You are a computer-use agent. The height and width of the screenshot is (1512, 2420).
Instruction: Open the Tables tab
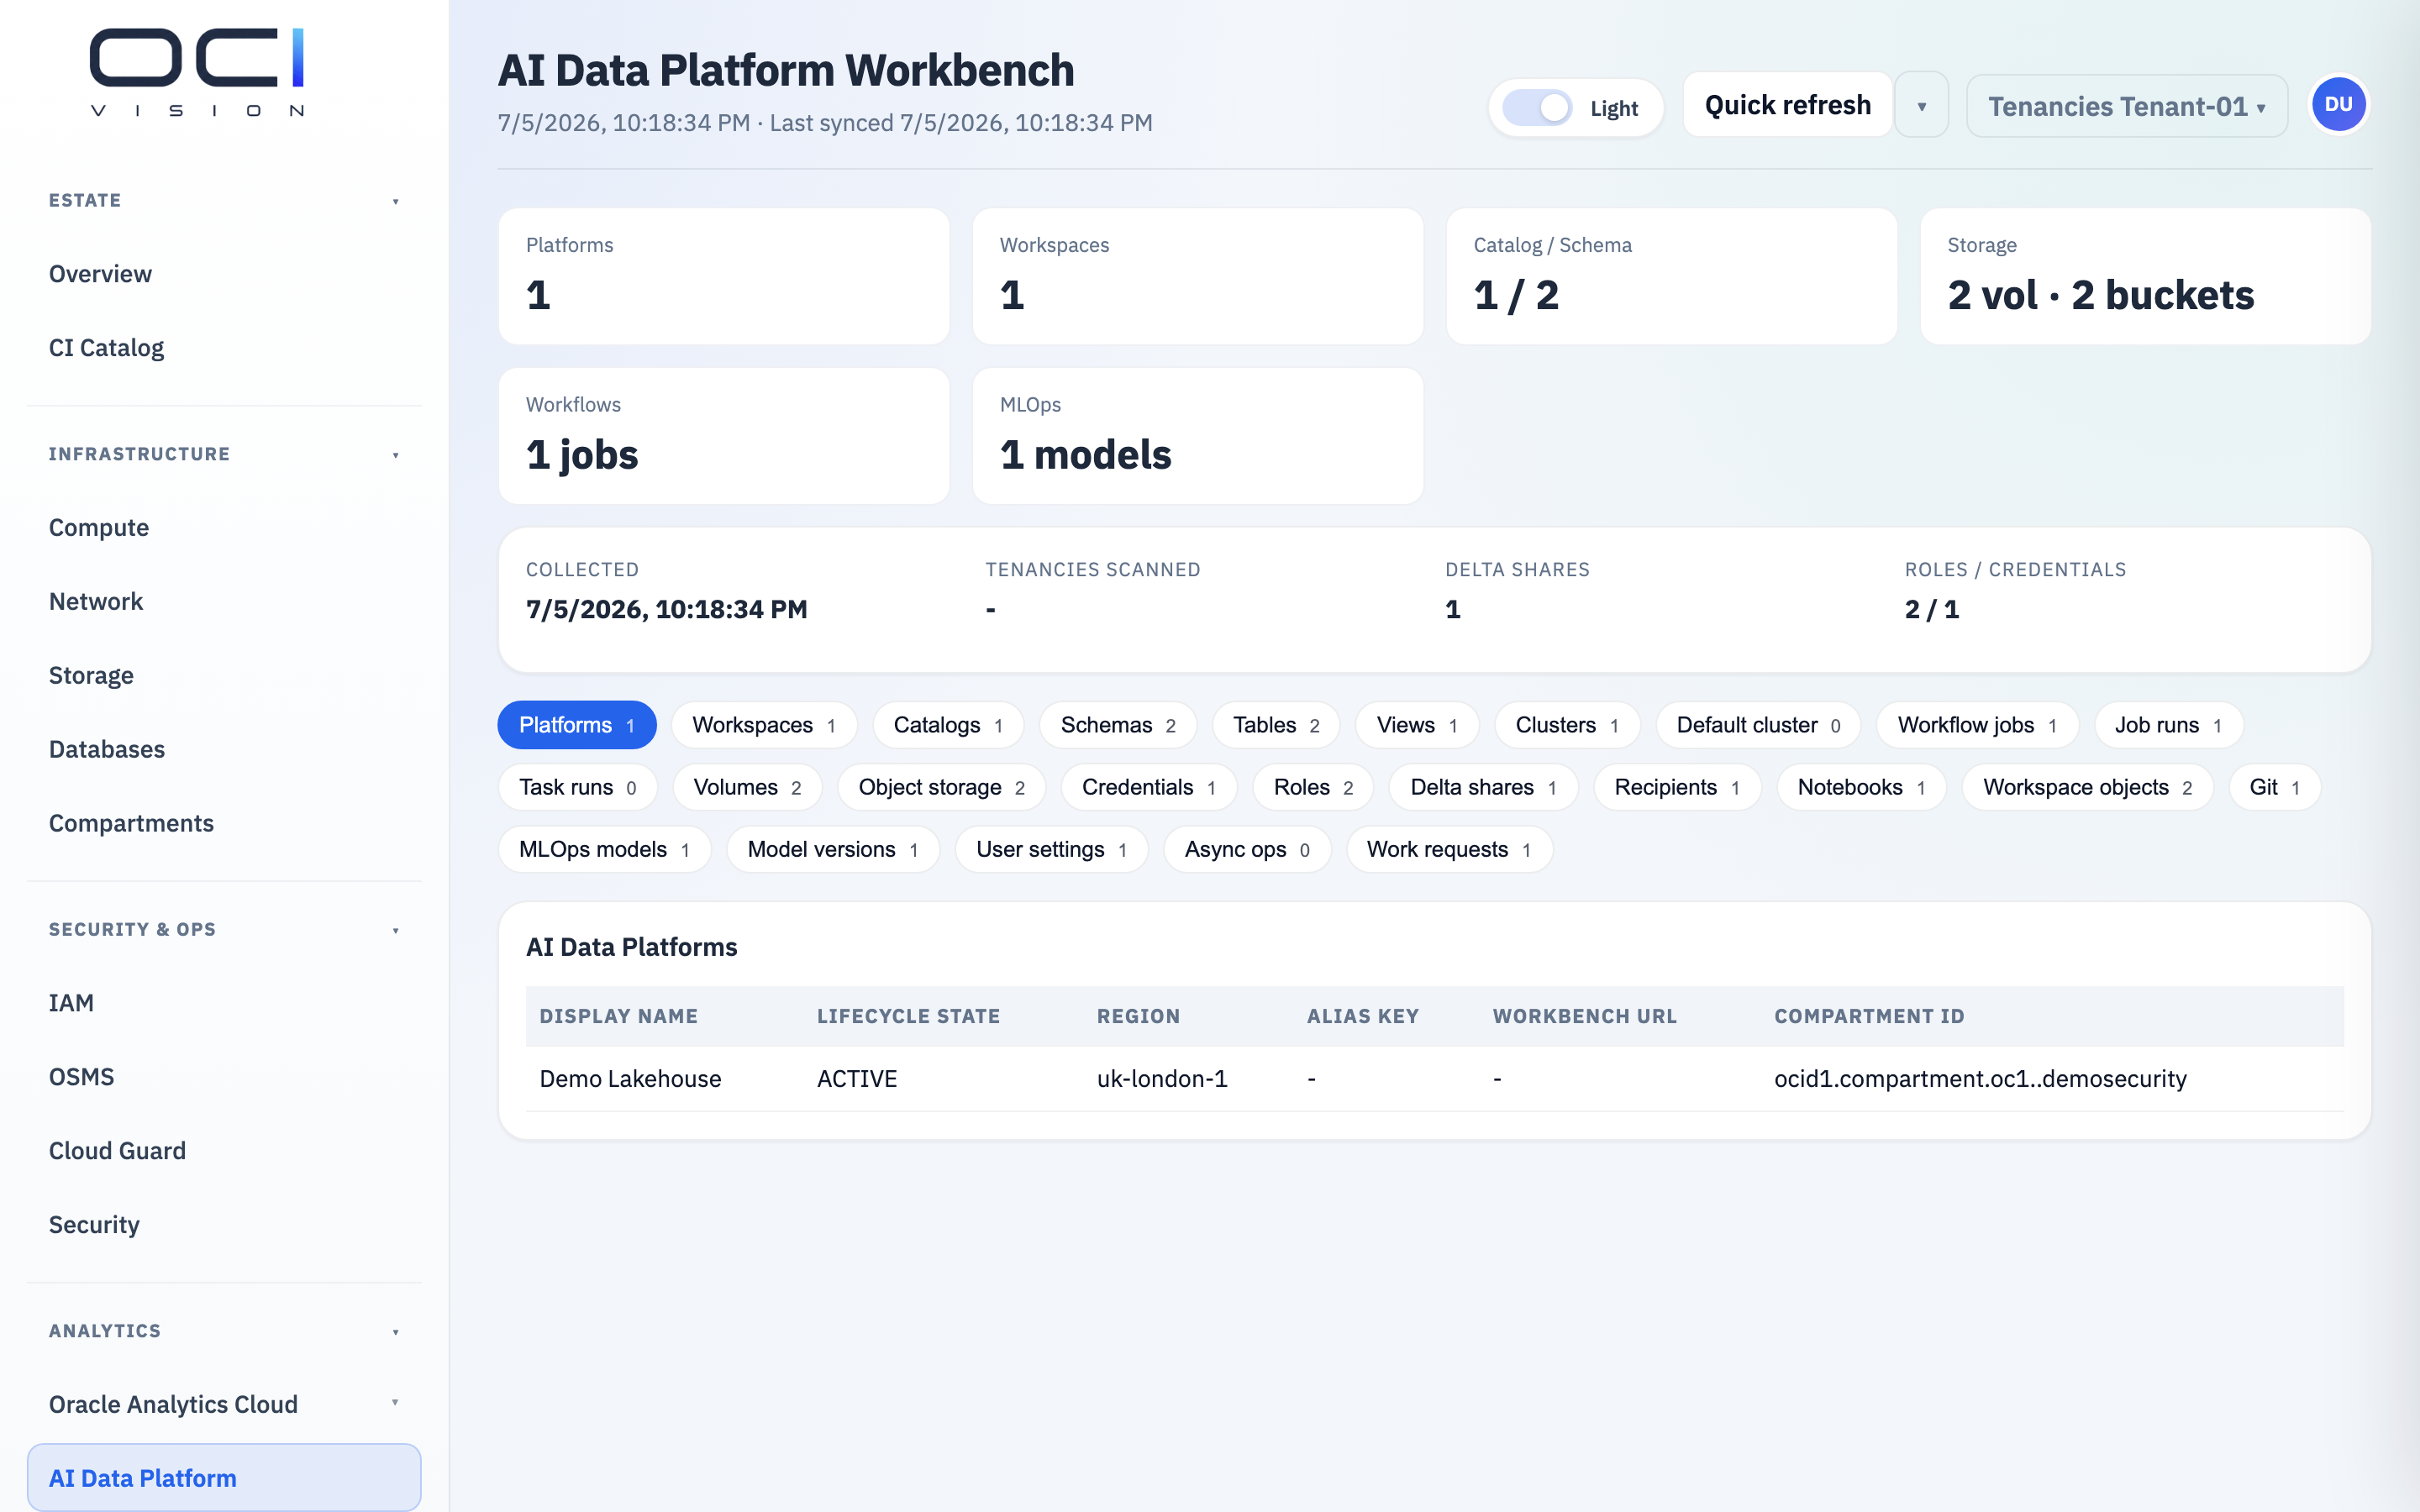(x=1276, y=725)
